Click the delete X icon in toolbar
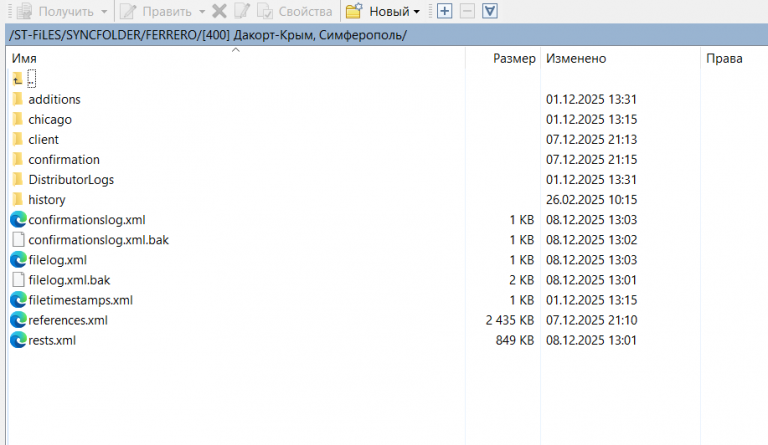The height and width of the screenshot is (445, 768). point(219,11)
